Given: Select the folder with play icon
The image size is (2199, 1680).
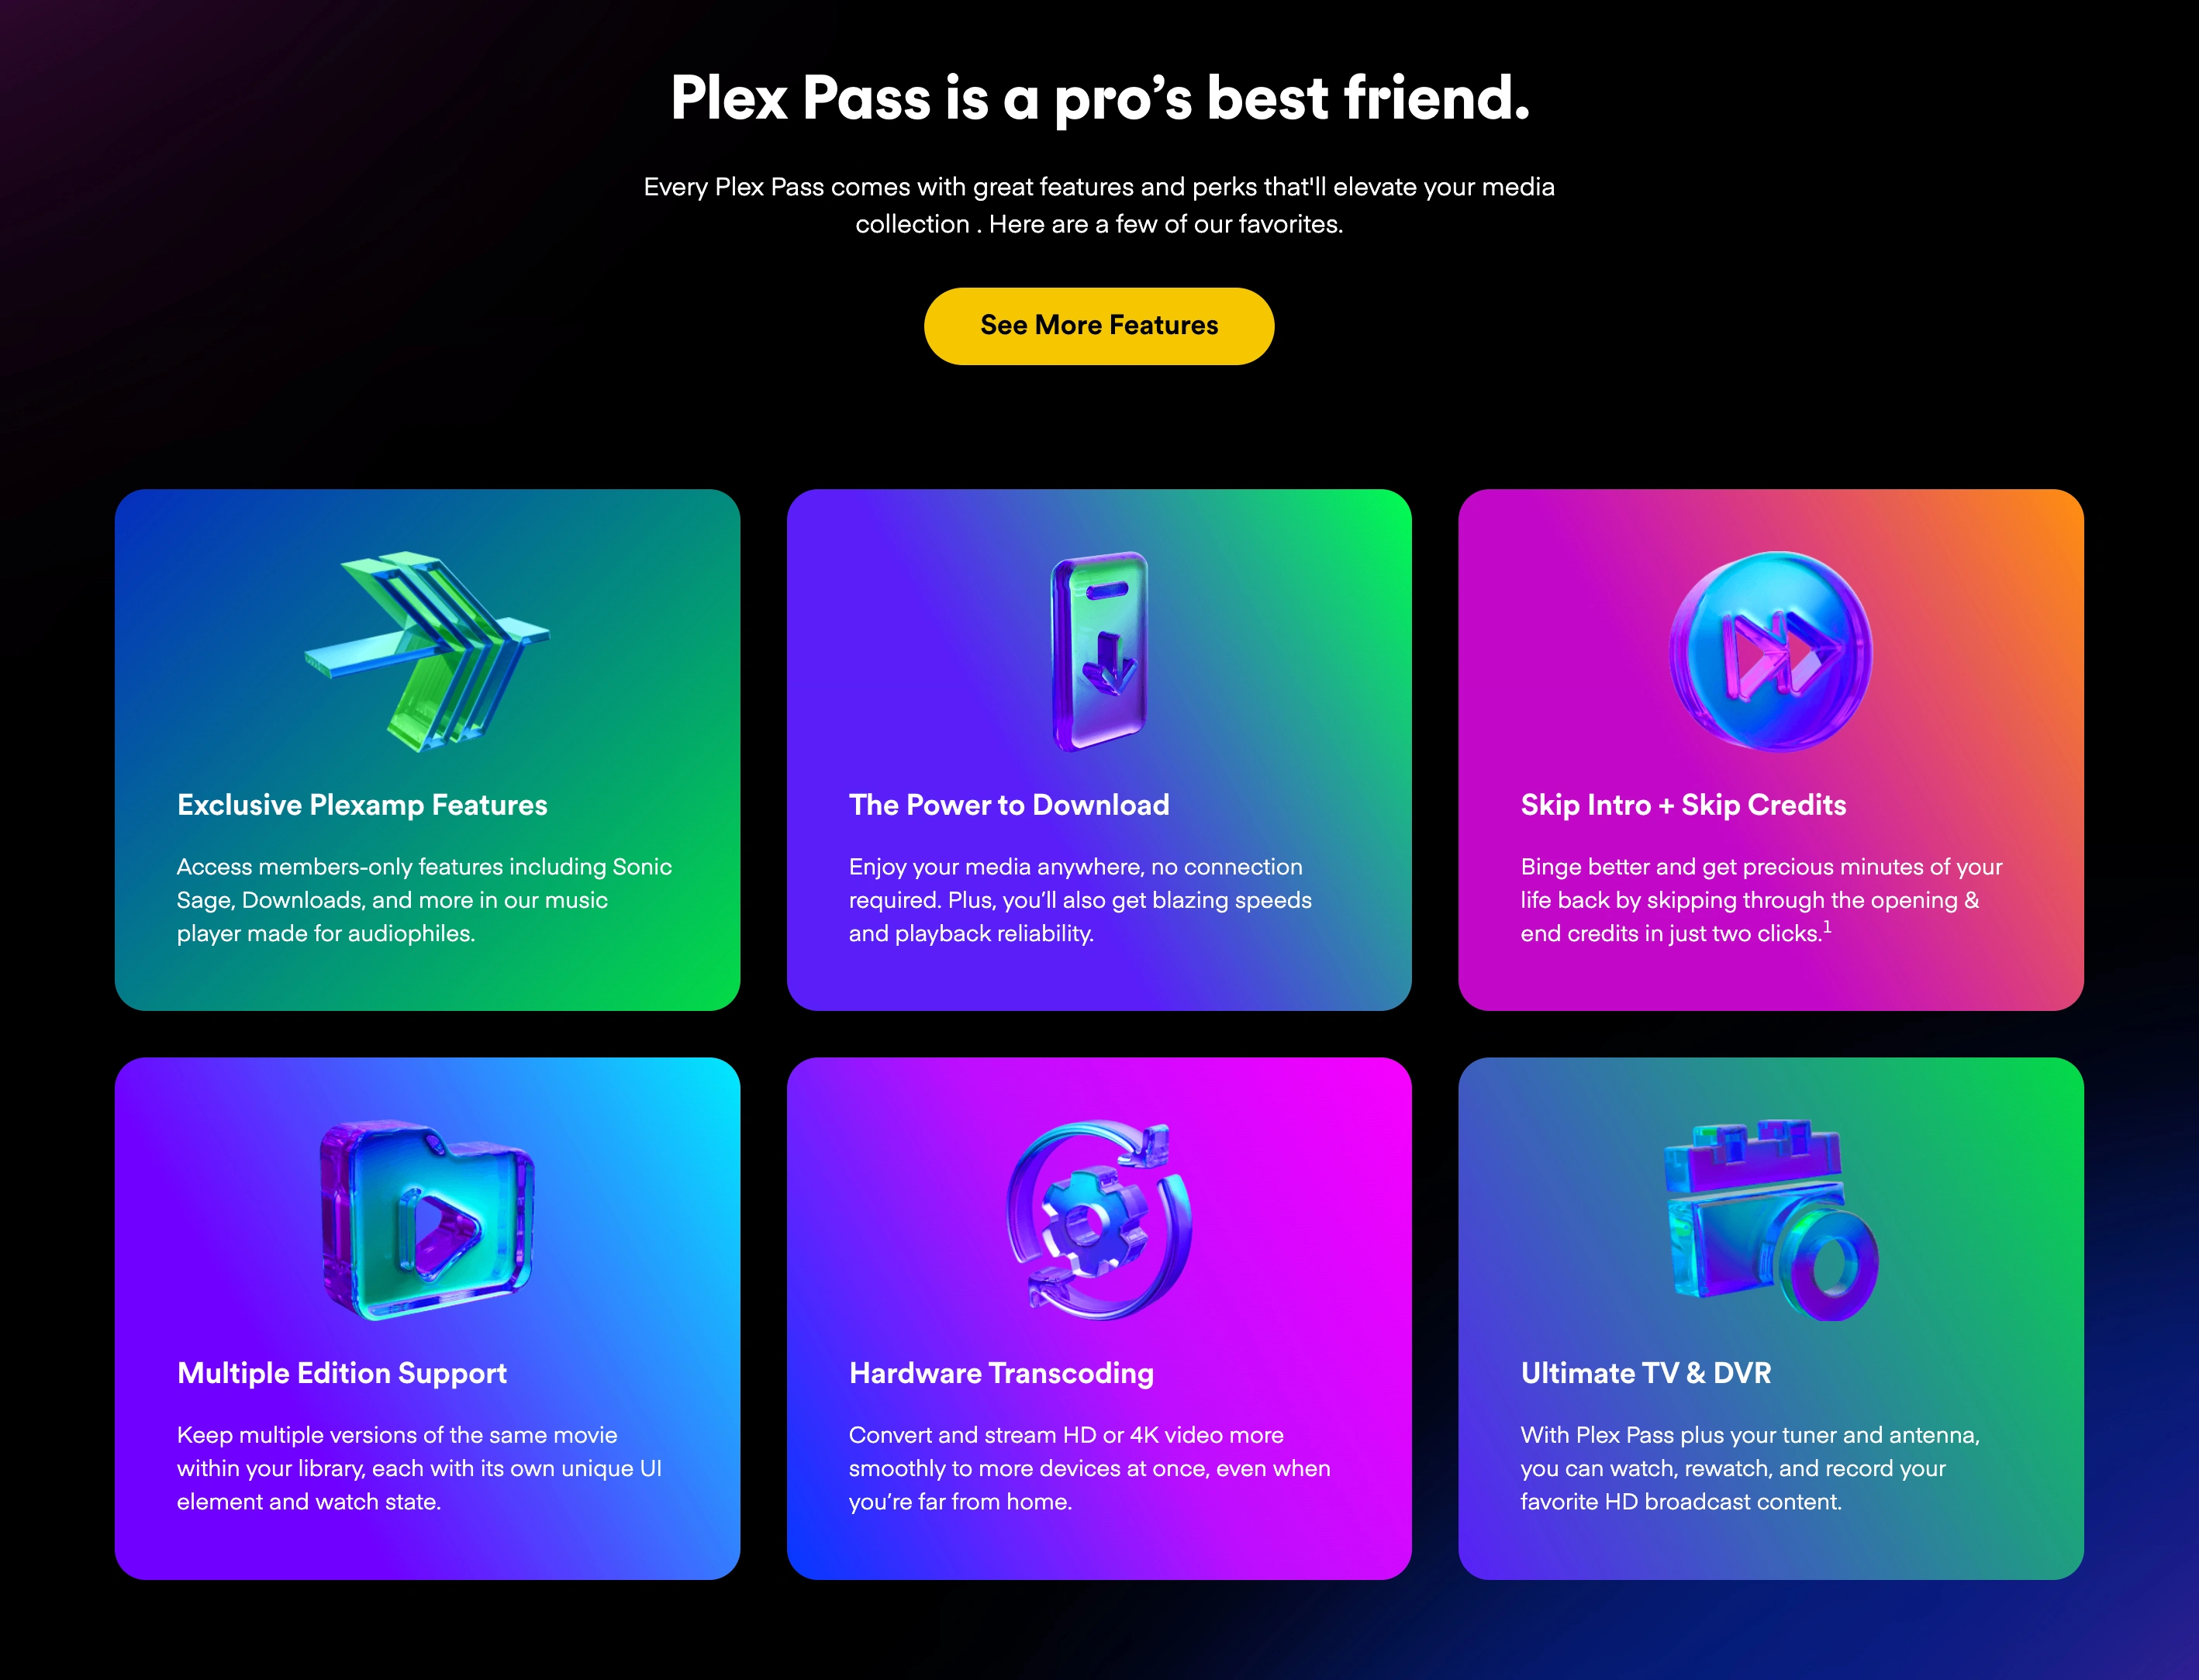Looking at the screenshot, I should pyautogui.click(x=427, y=1219).
